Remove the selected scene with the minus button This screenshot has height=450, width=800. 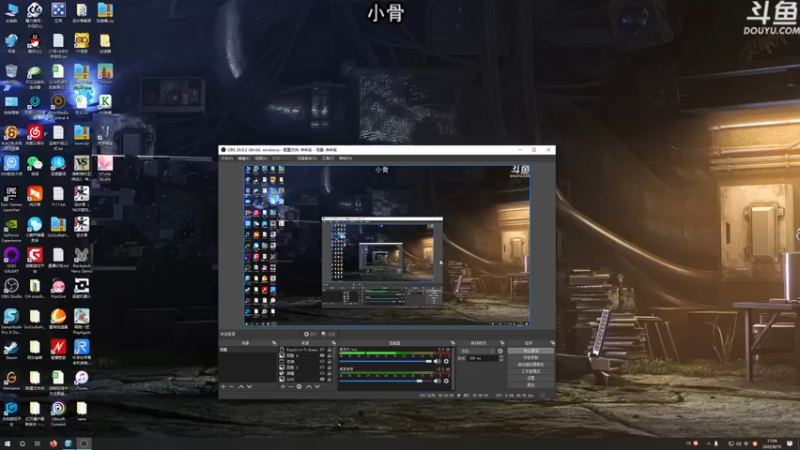pos(231,387)
